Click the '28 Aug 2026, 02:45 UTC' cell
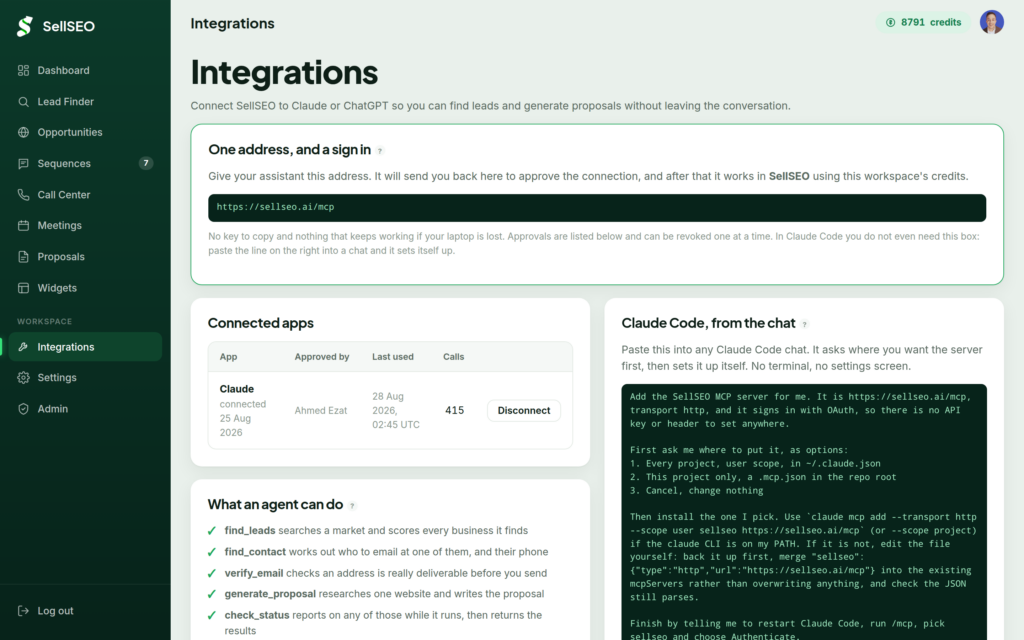Screen dimensions: 1024x640 [396, 411]
